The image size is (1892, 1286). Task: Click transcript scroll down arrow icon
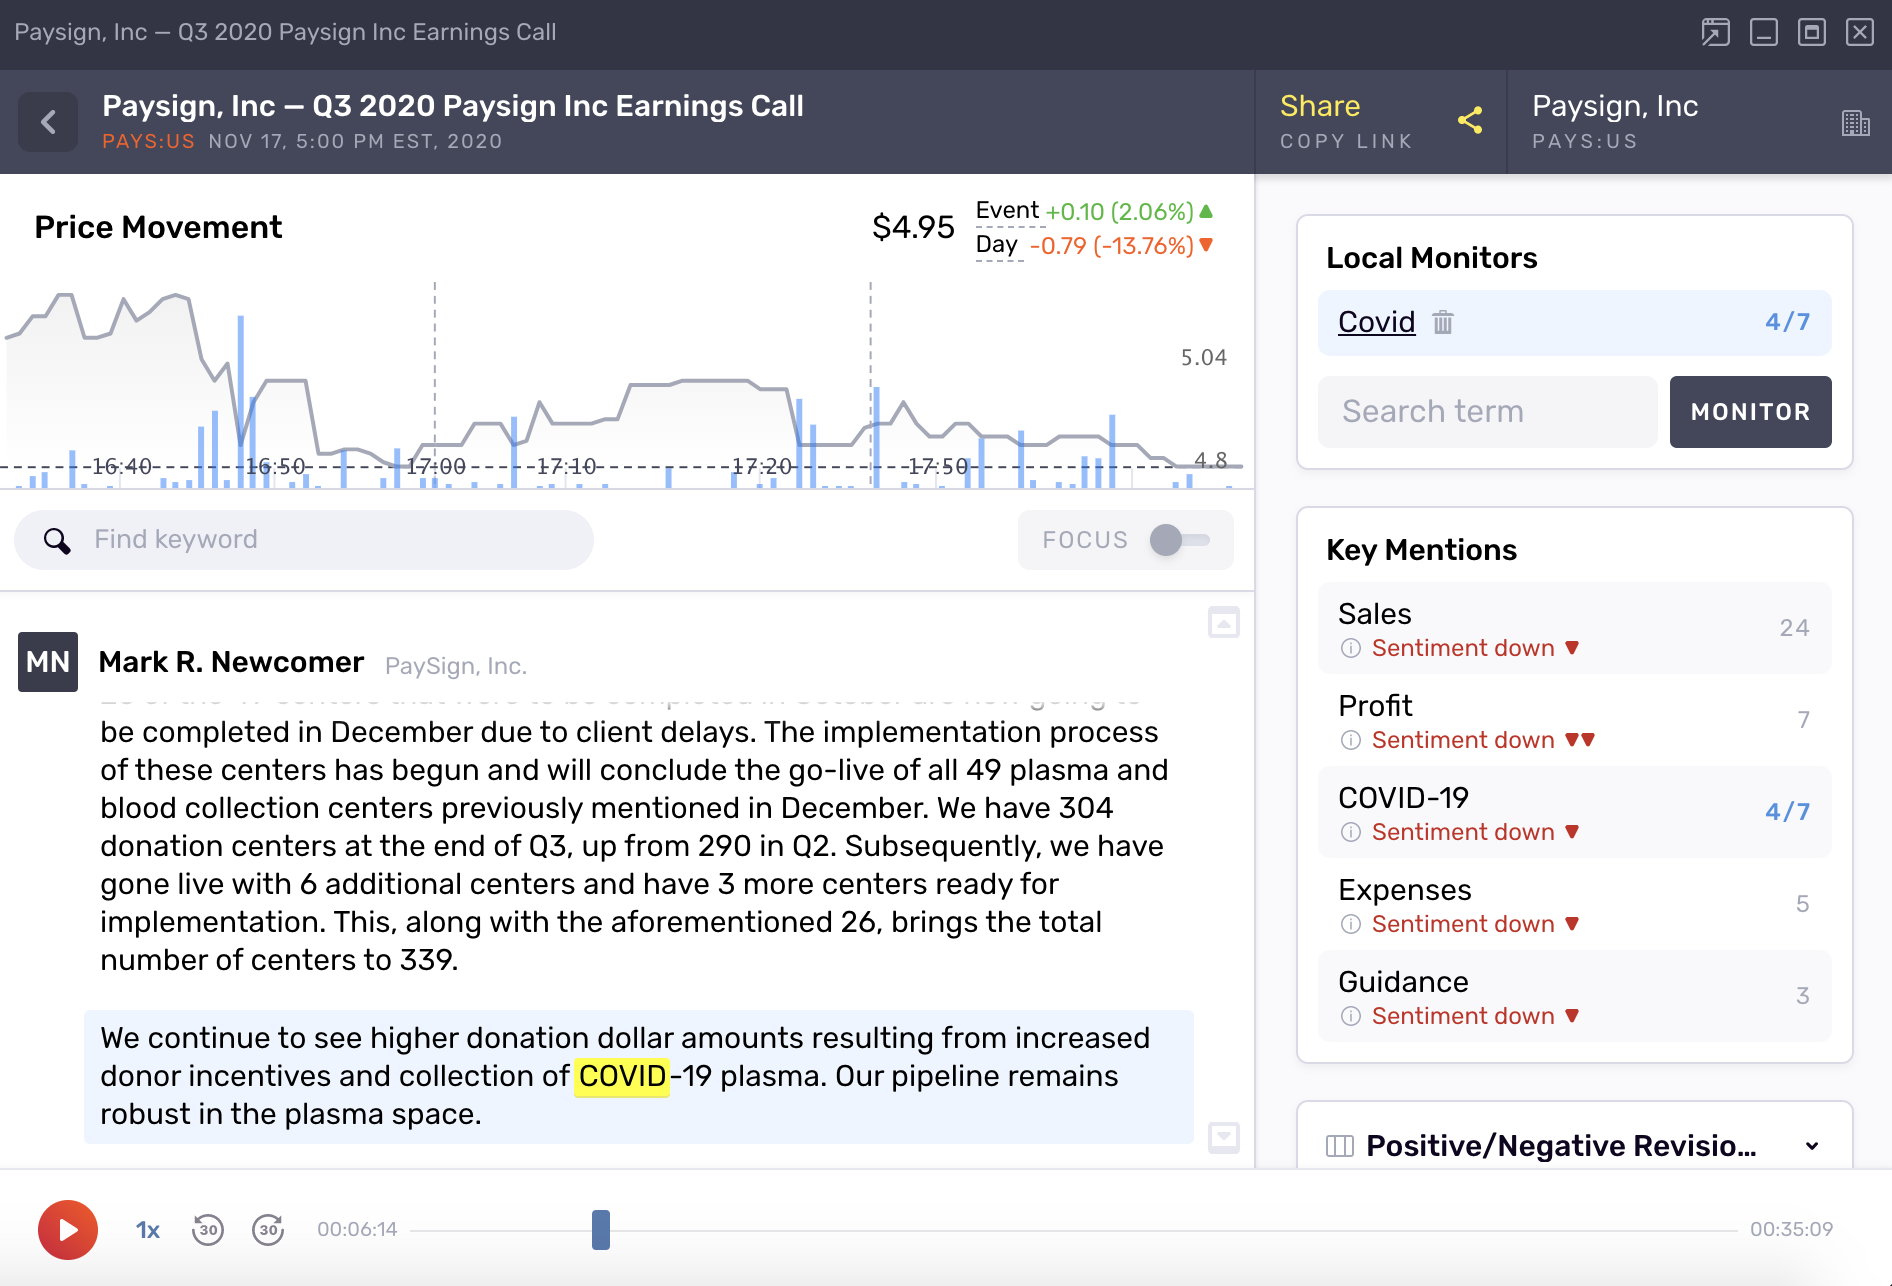click(x=1224, y=1137)
